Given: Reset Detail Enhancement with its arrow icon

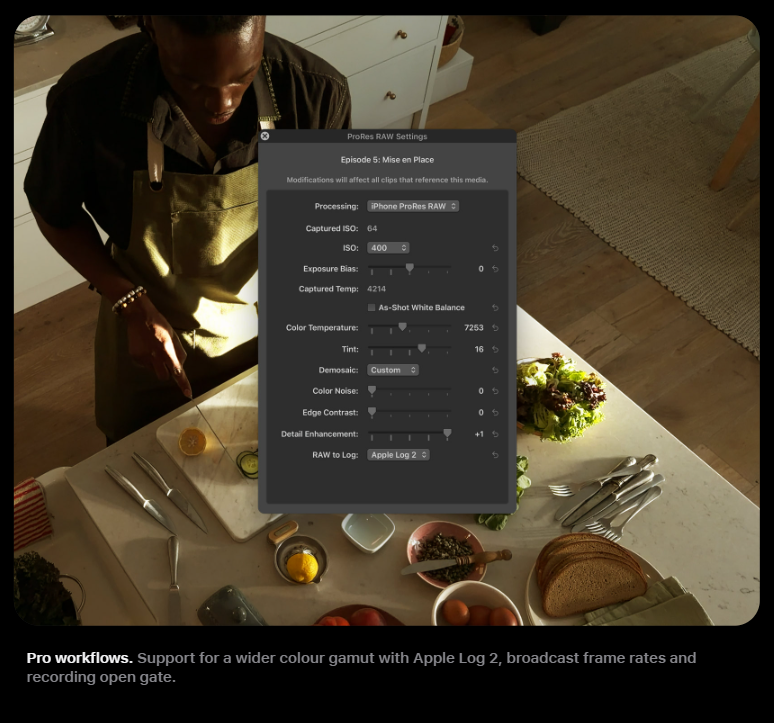Looking at the screenshot, I should coord(495,434).
